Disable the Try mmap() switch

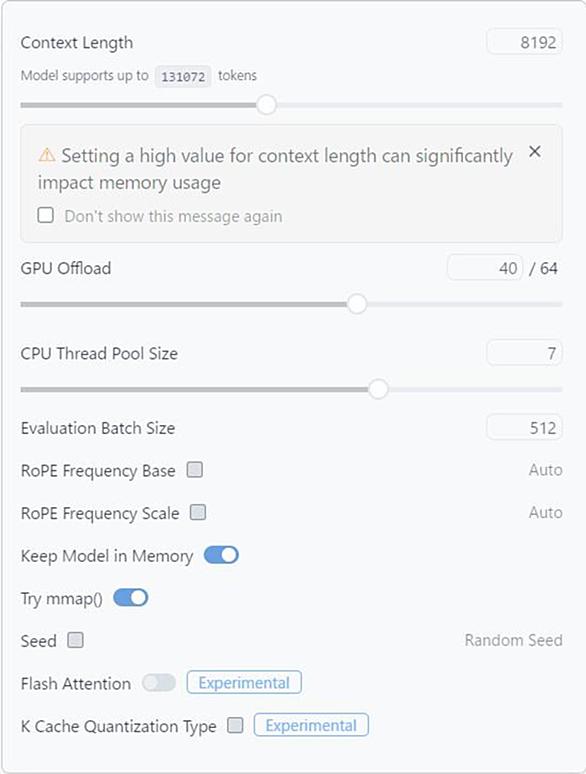[x=131, y=598]
